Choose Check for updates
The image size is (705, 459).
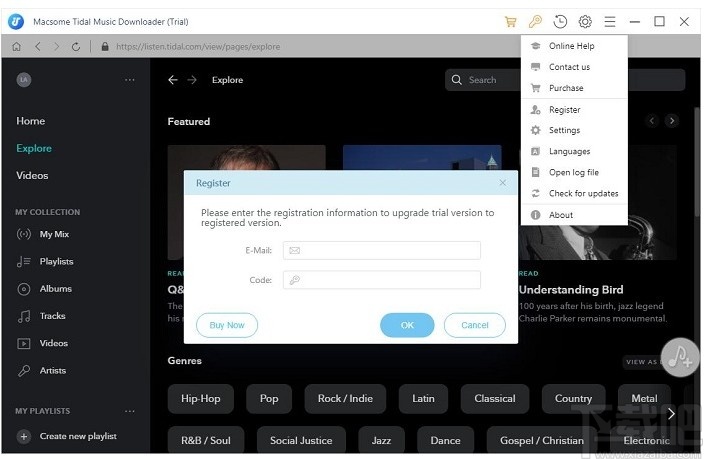pyautogui.click(x=574, y=193)
